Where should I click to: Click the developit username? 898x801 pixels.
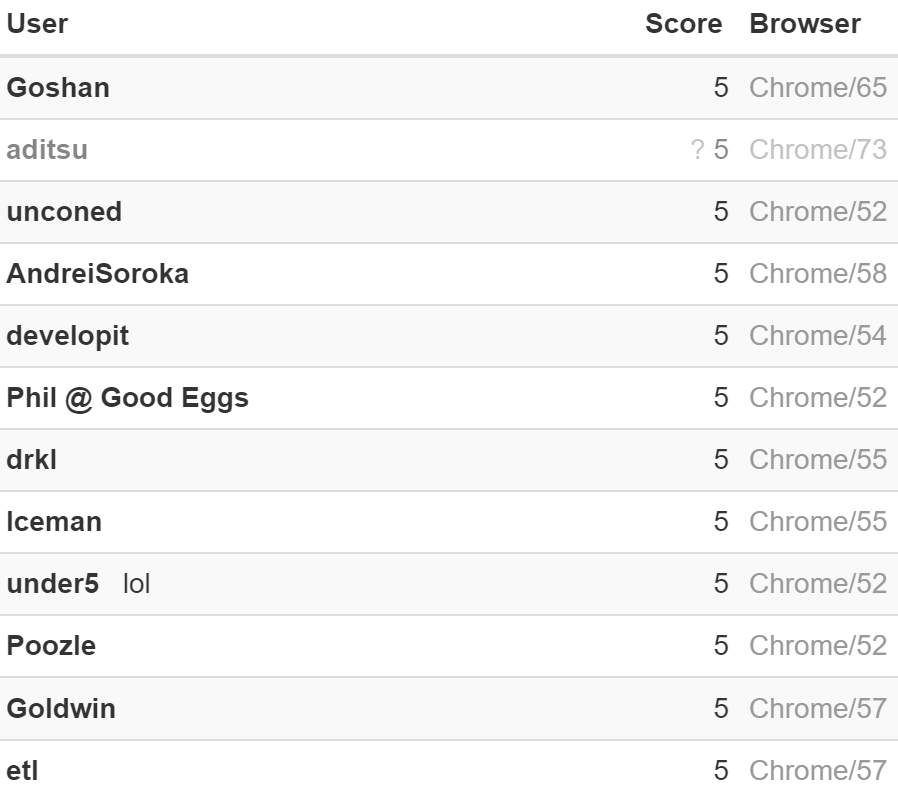coord(68,336)
